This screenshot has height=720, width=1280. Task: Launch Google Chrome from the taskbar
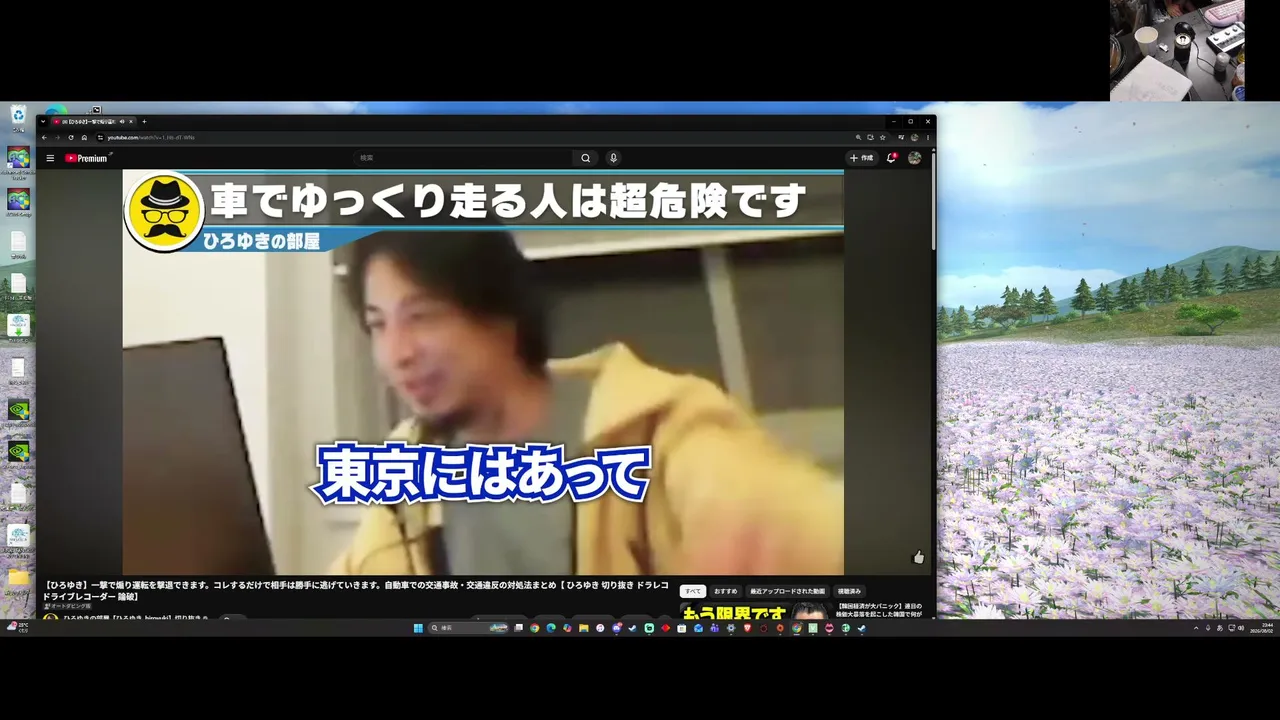click(x=535, y=628)
